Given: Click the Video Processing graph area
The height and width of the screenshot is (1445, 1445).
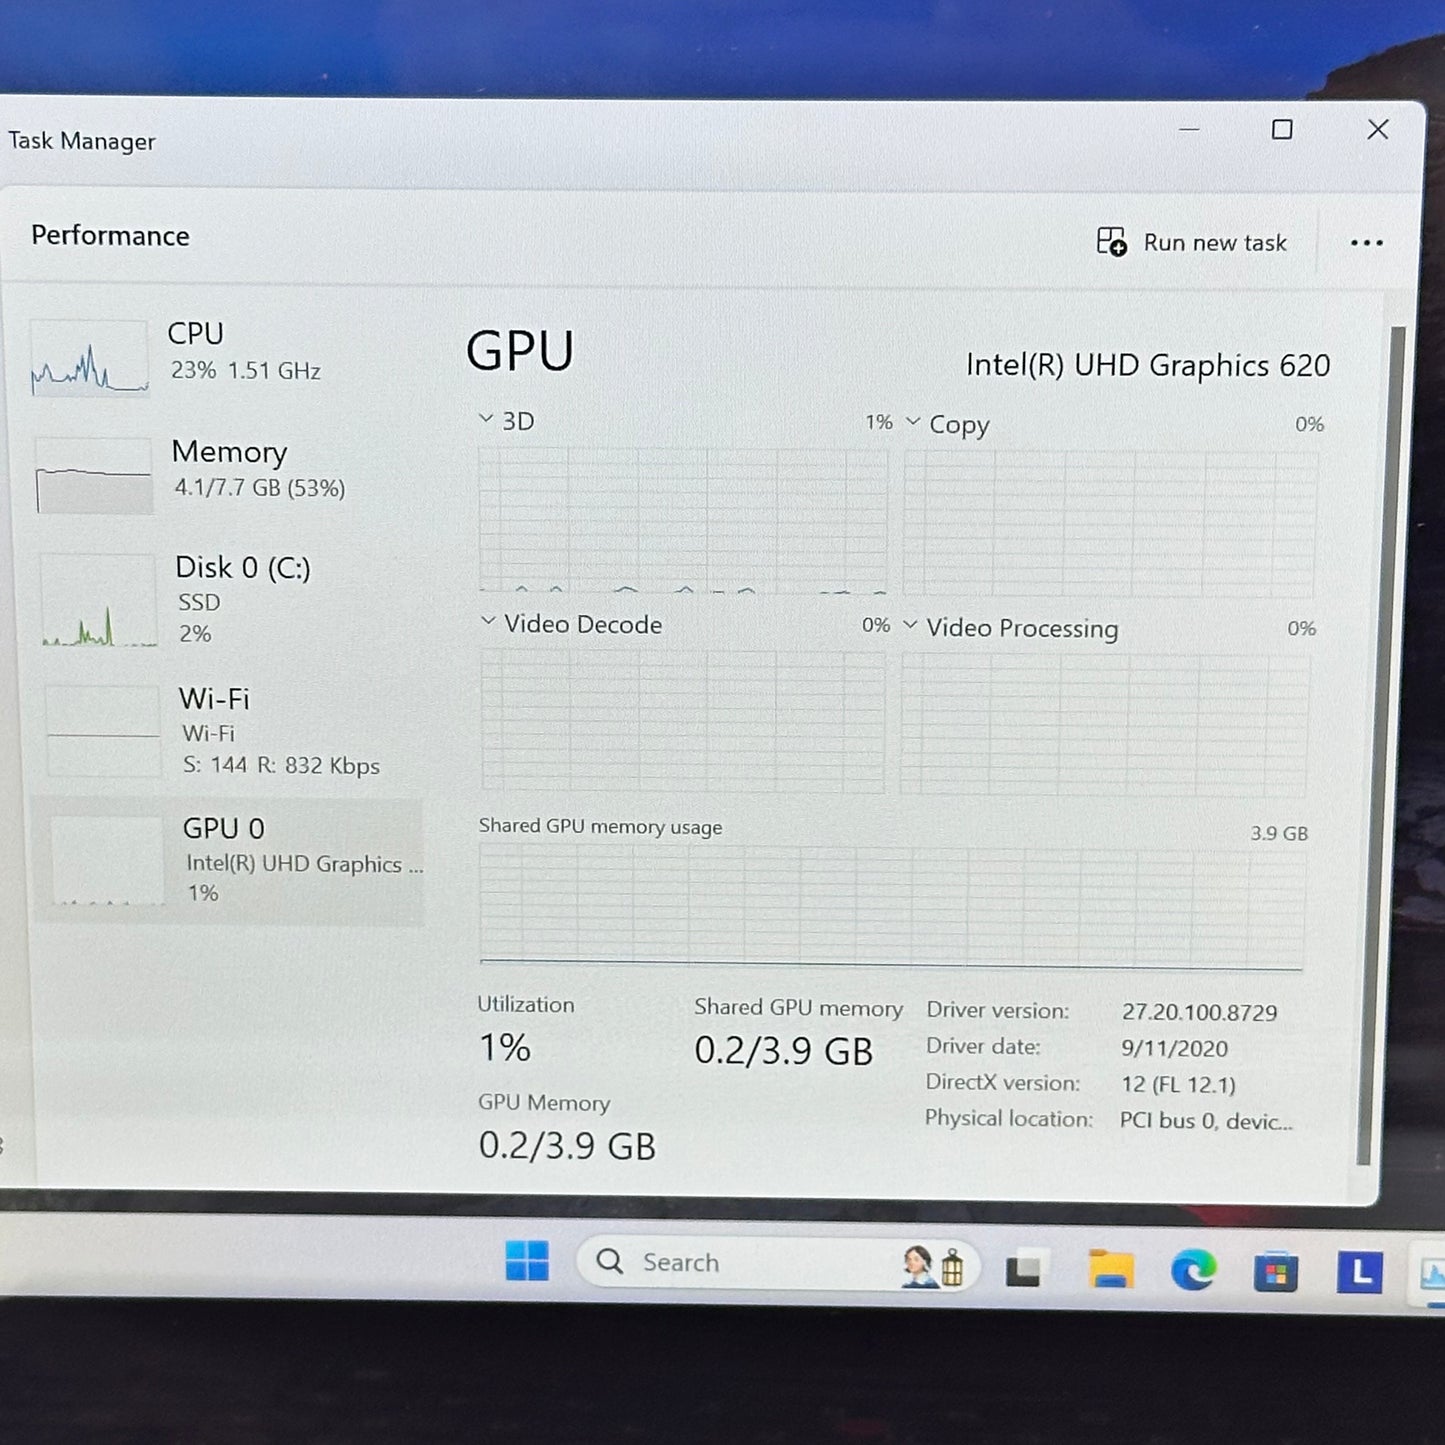Looking at the screenshot, I should 1104,724.
